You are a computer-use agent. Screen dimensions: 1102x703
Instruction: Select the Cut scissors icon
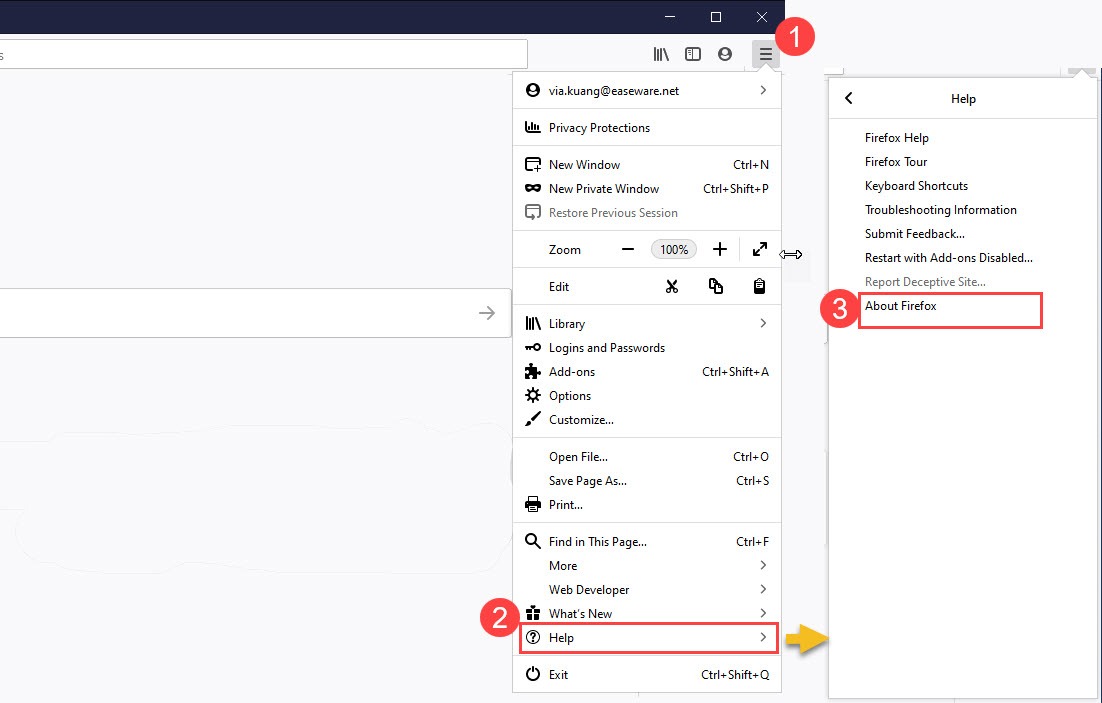coord(672,286)
